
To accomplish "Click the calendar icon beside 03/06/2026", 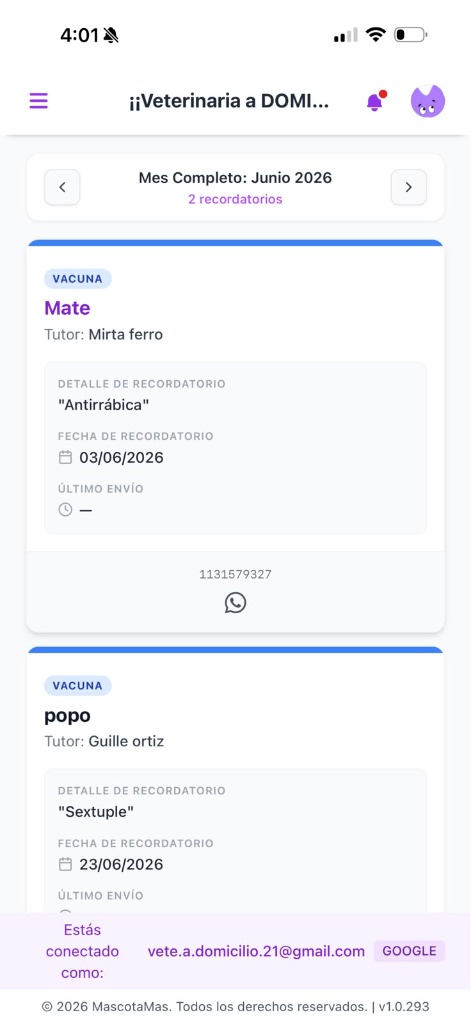I will [65, 457].
